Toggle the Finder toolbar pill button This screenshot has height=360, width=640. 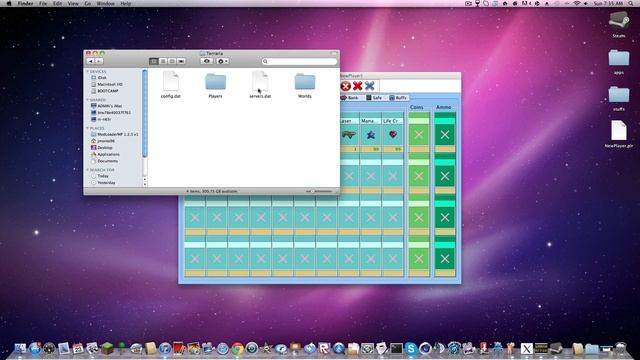pos(334,53)
